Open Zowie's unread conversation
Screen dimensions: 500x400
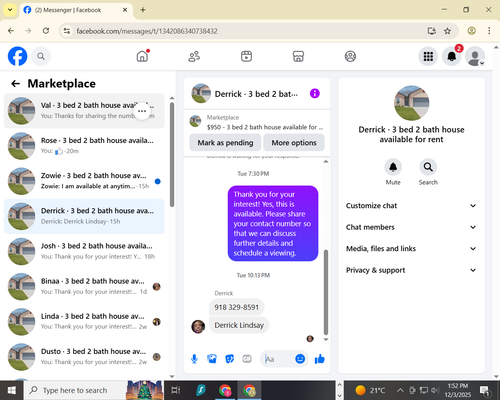[x=84, y=181]
